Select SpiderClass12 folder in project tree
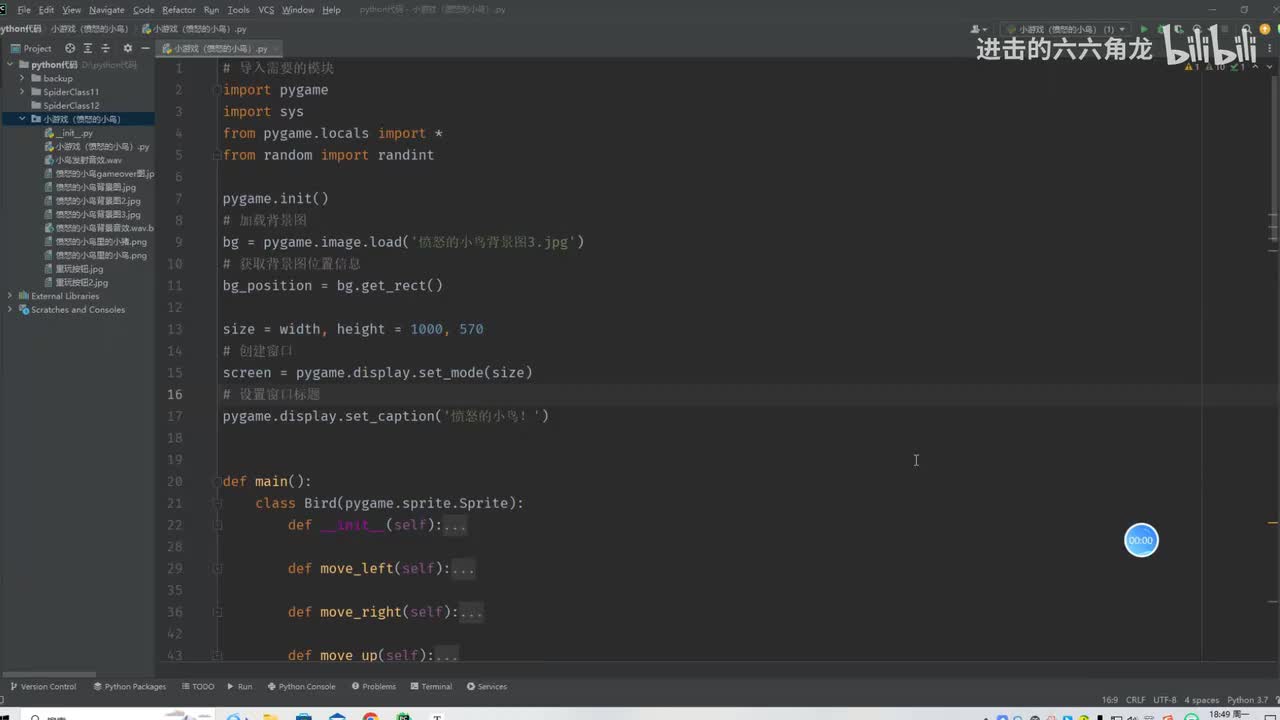Viewport: 1280px width, 720px height. pyautogui.click(x=71, y=105)
